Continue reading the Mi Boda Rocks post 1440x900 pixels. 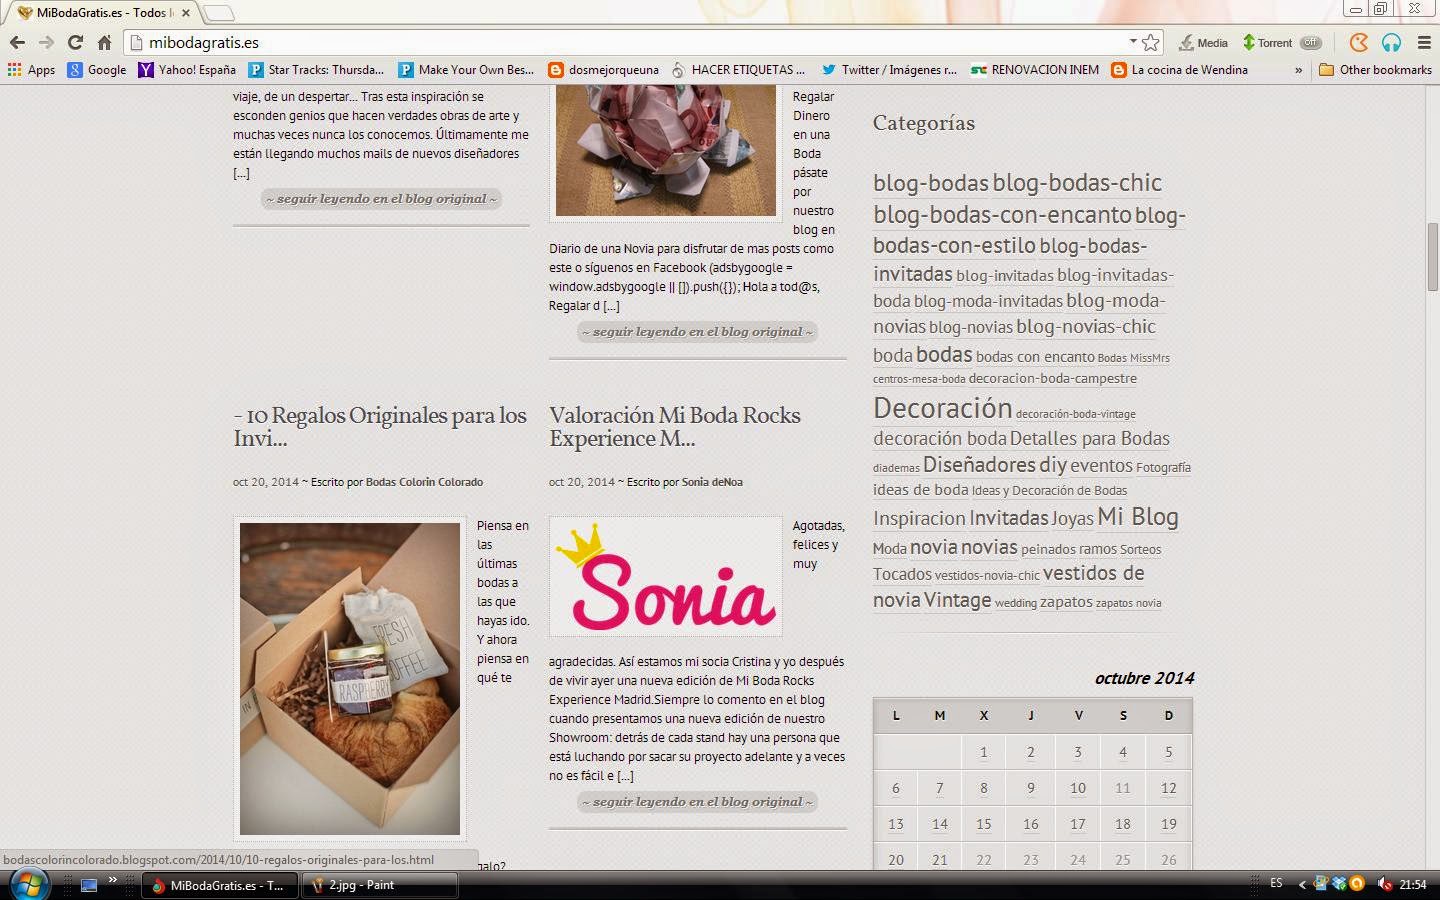coord(697,802)
